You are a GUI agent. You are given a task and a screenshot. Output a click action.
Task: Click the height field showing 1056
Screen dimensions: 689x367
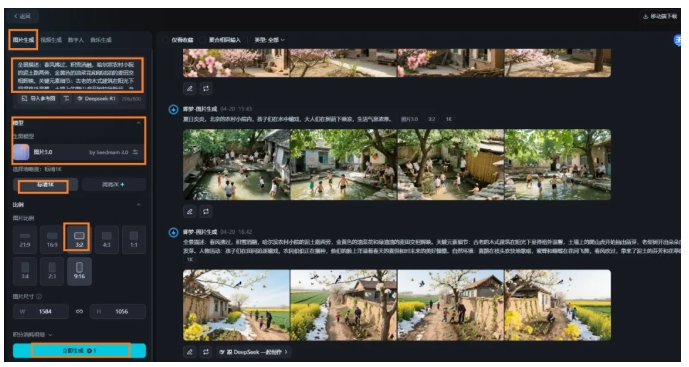point(118,312)
